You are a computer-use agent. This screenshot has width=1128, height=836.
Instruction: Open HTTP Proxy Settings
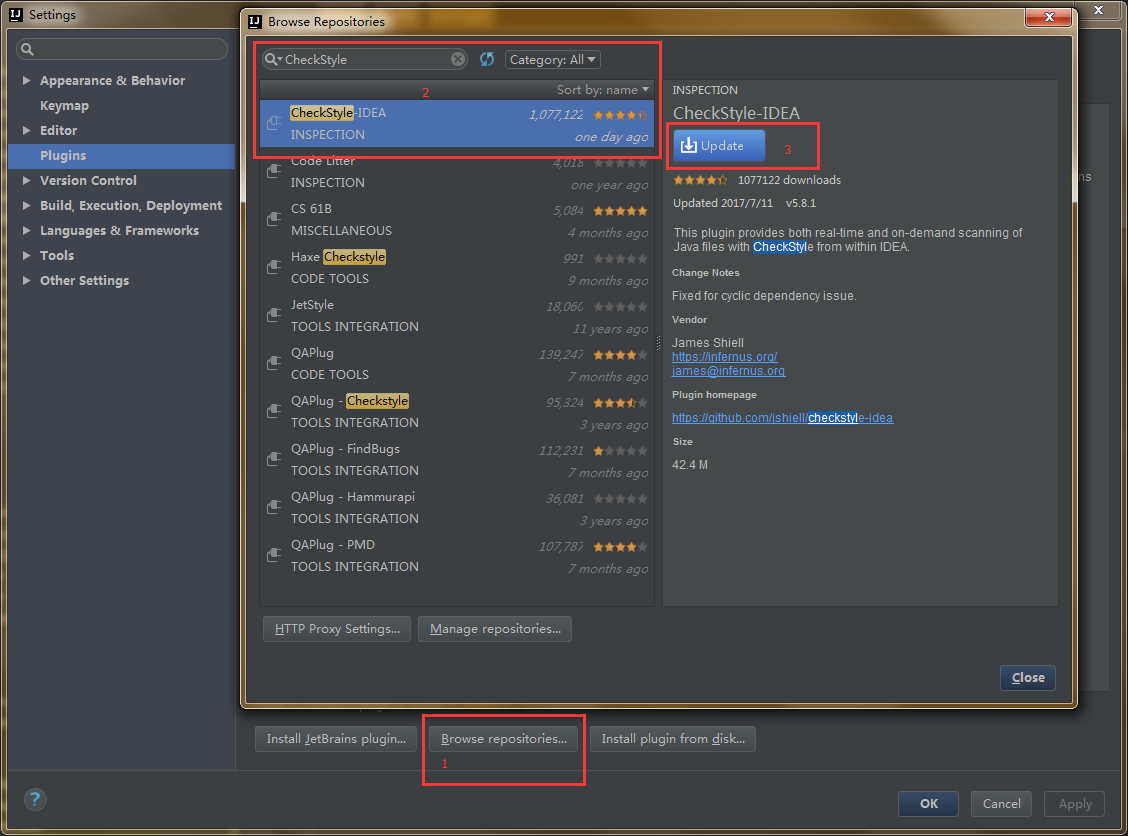337,629
